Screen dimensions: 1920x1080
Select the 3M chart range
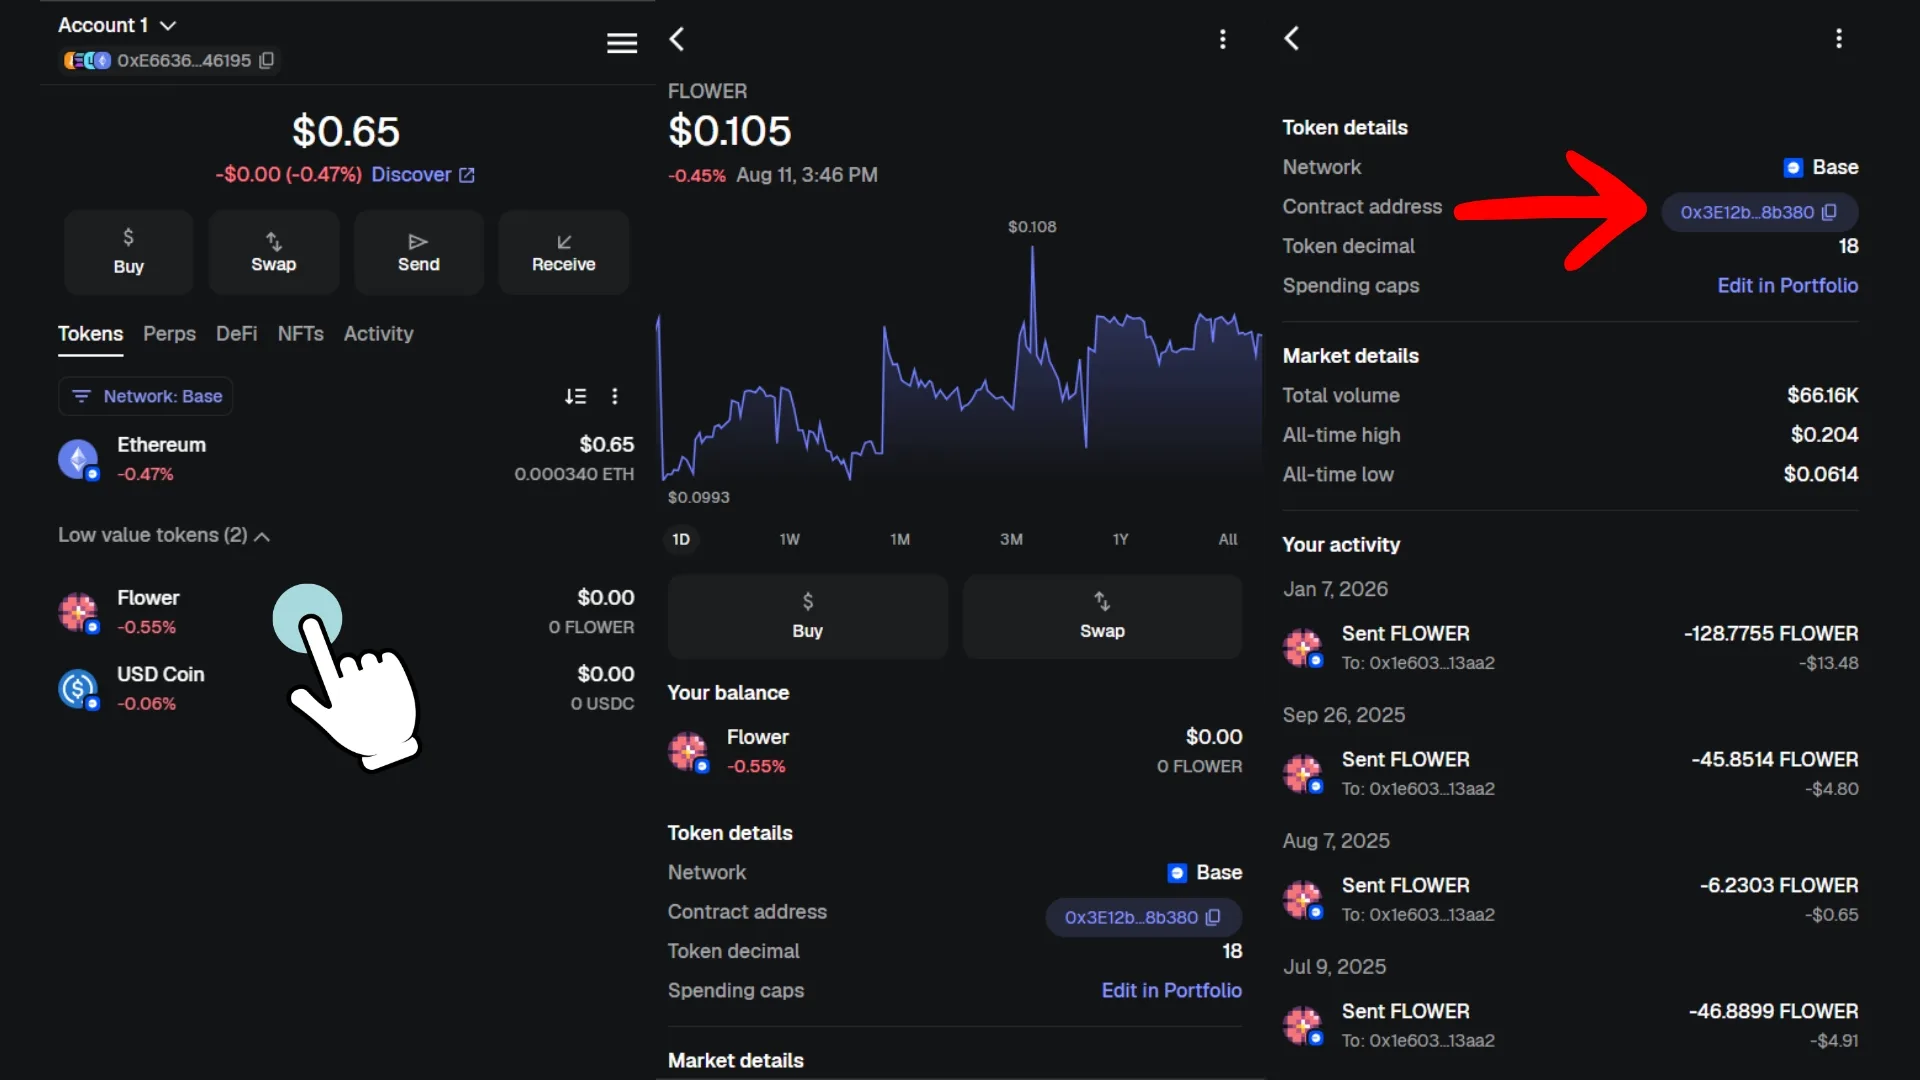[x=1011, y=539]
